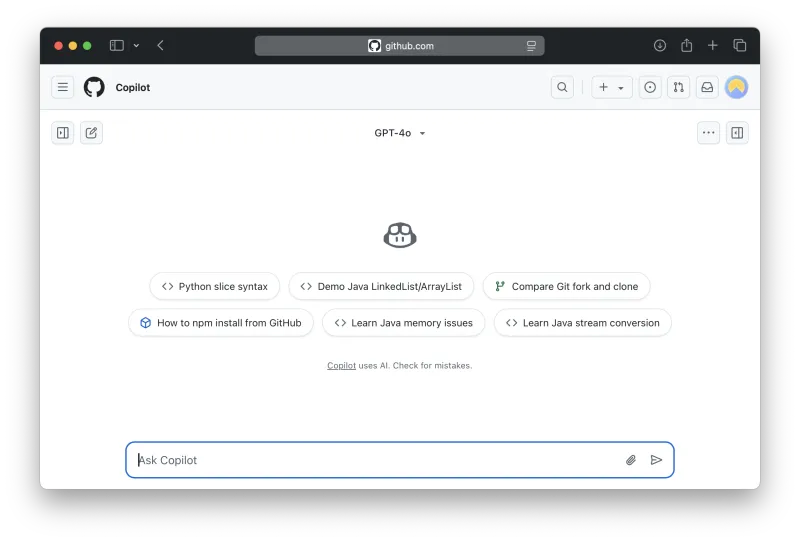Open the Notifications inbox icon
800x542 pixels.
707,87
